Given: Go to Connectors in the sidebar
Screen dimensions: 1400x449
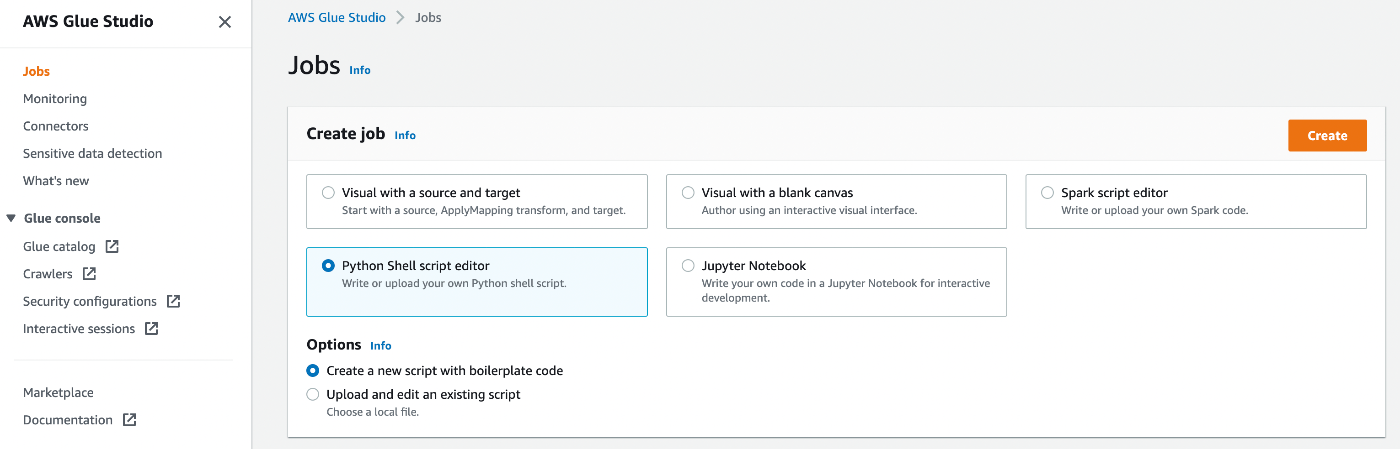Looking at the screenshot, I should tap(56, 126).
